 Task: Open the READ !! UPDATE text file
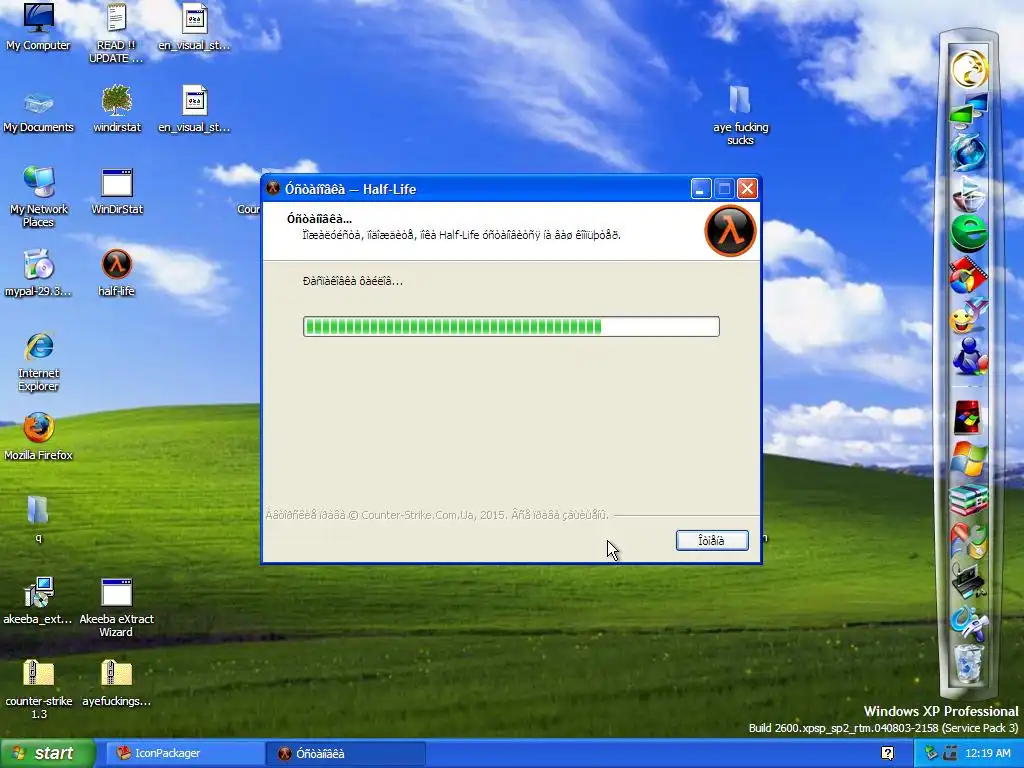(x=116, y=31)
